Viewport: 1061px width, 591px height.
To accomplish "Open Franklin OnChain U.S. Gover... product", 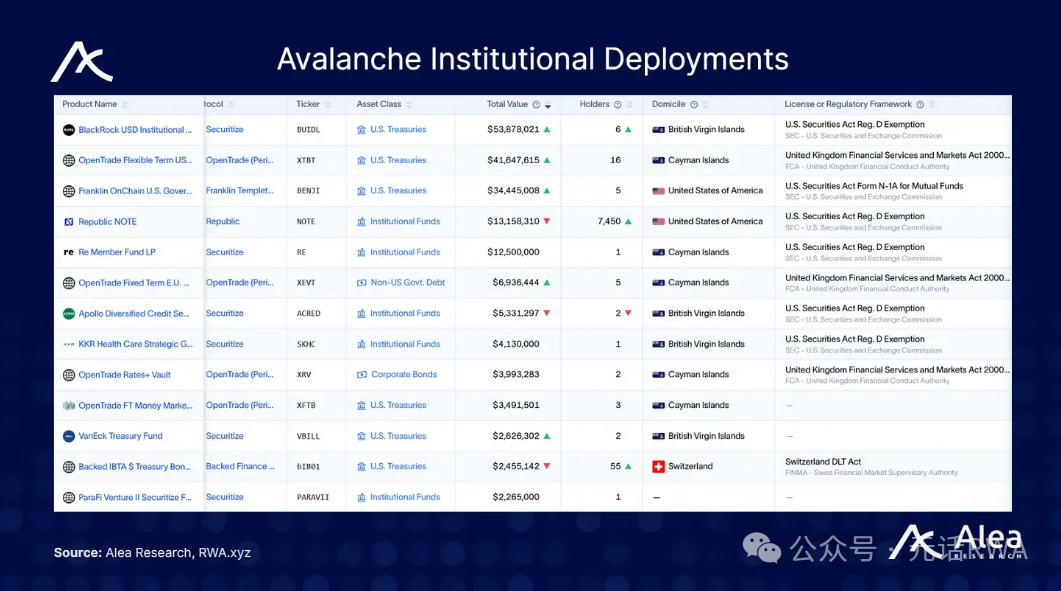I will tap(135, 191).
